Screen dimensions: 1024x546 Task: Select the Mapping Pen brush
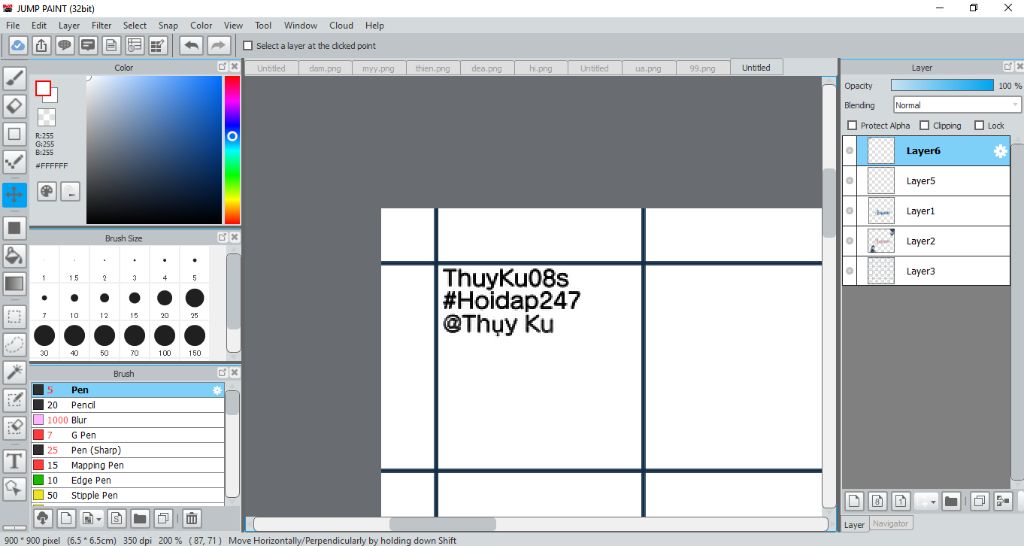[x=128, y=465]
